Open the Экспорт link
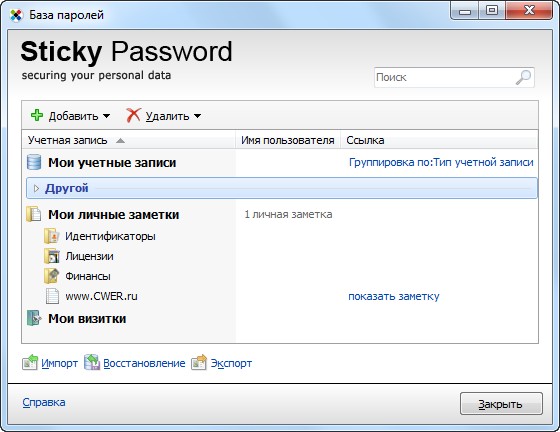Screen dimensions: 560x432 point(231,363)
